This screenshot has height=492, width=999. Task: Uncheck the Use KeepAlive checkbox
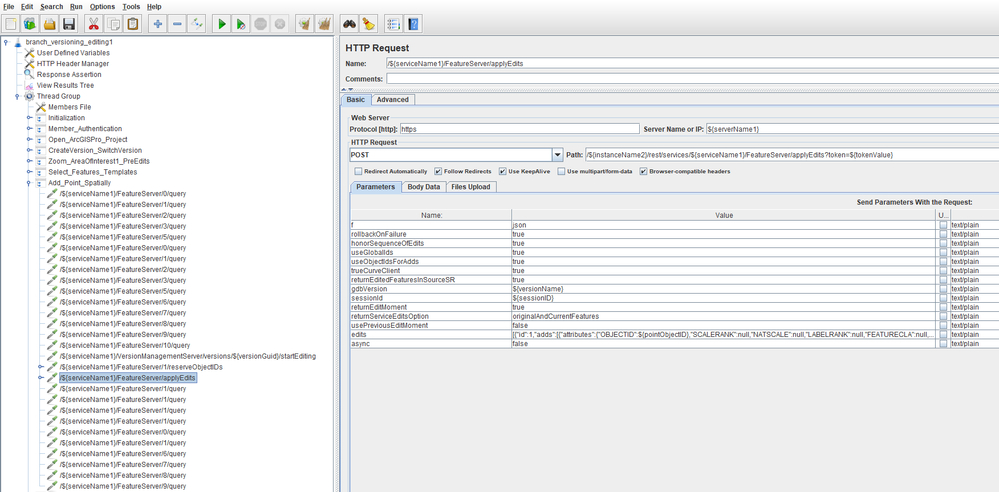tap(503, 172)
